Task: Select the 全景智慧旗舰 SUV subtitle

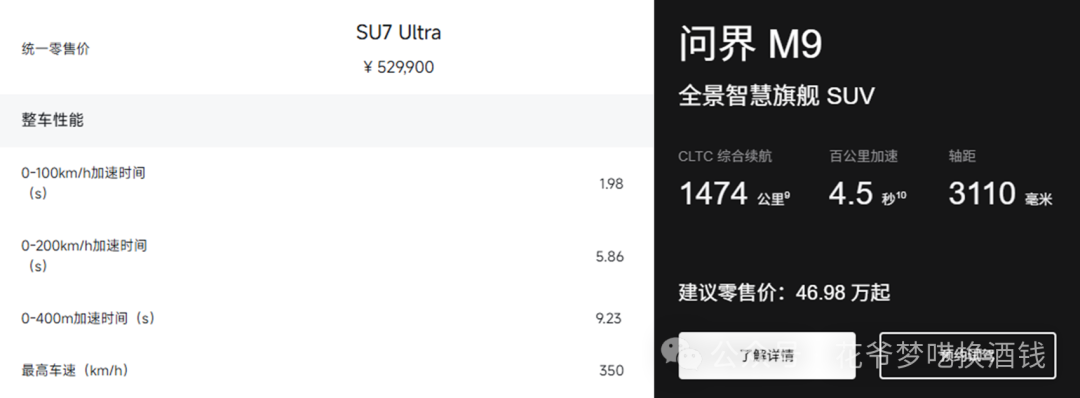Action: (776, 96)
